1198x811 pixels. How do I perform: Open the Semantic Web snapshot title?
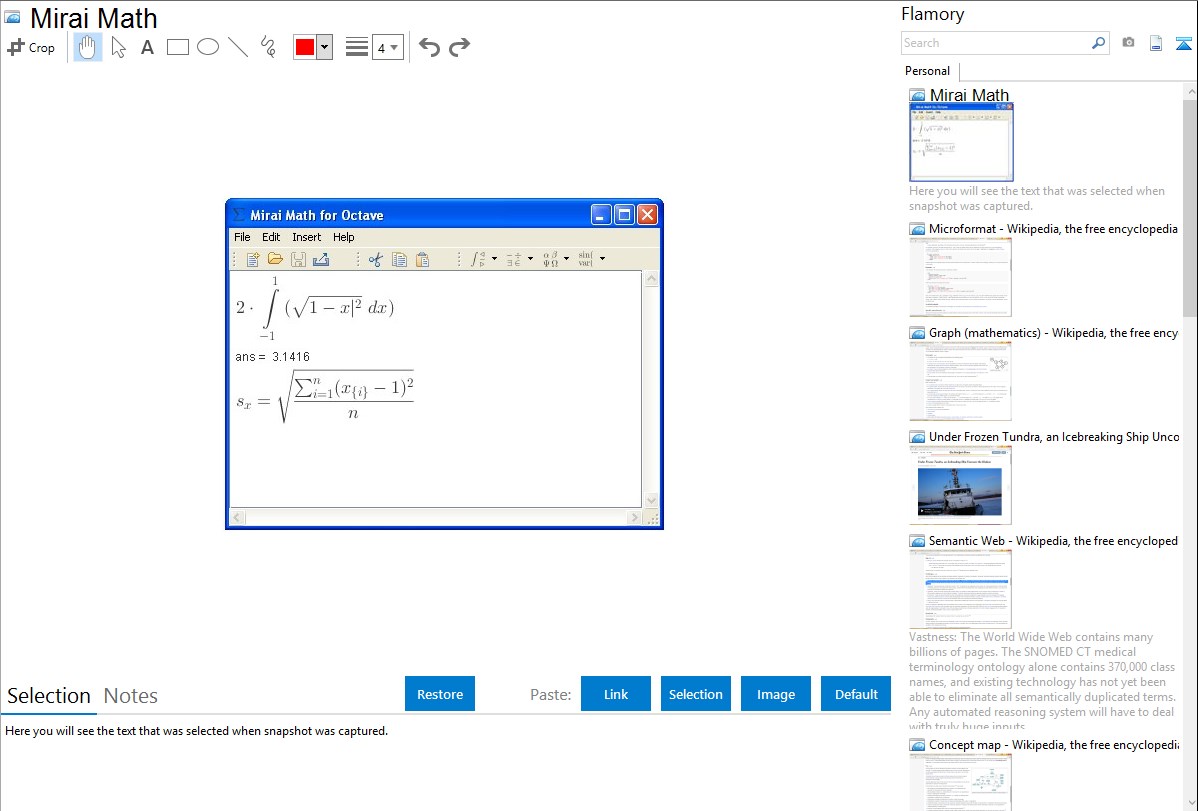1053,541
